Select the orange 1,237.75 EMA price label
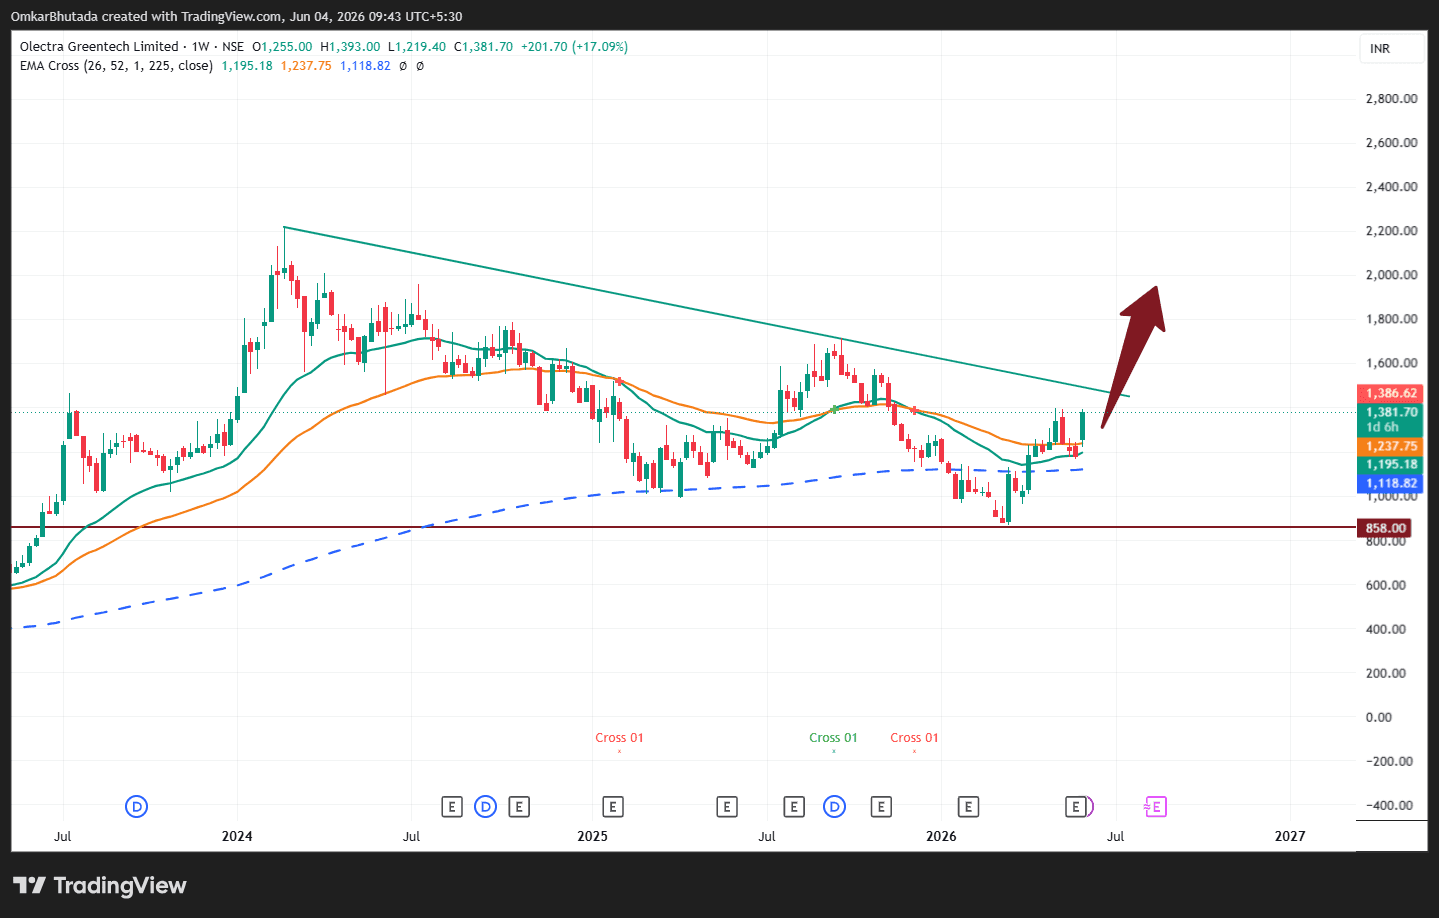Viewport: 1439px width, 918px height. coord(1391,446)
